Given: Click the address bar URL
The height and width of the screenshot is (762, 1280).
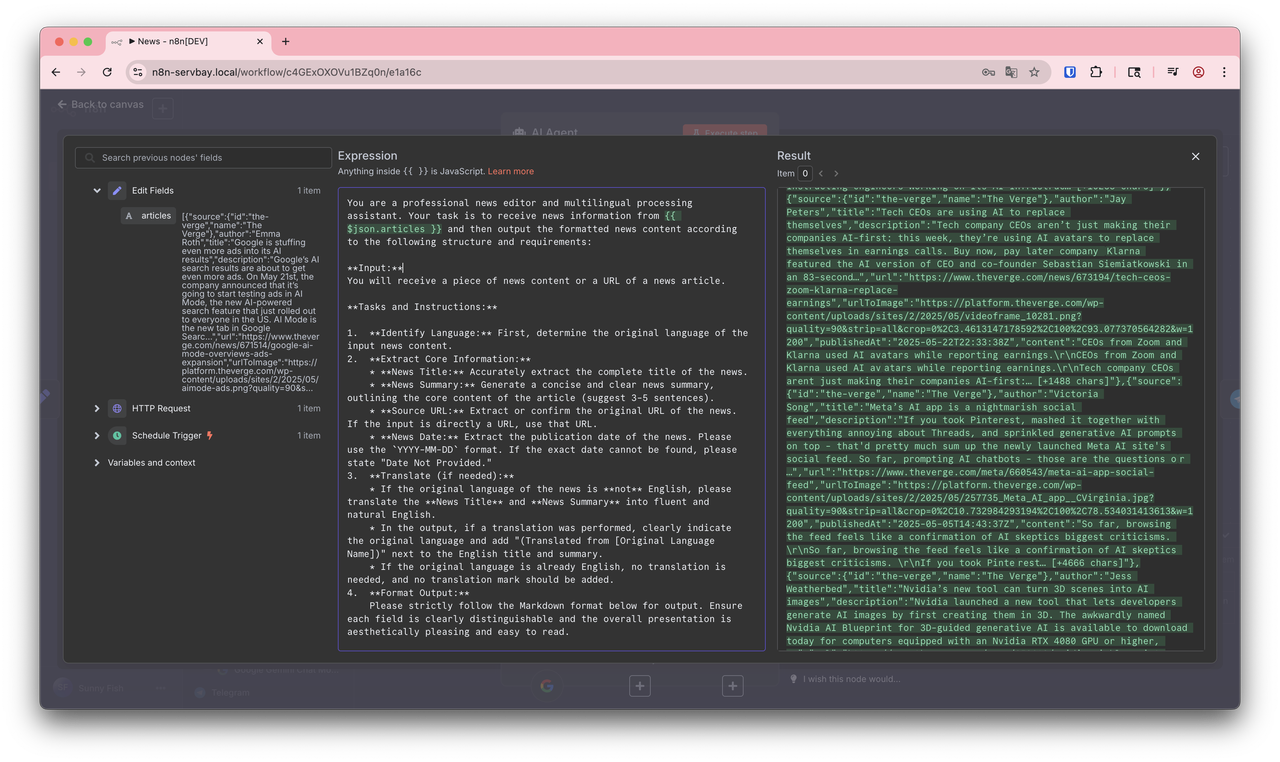Looking at the screenshot, I should pyautogui.click(x=287, y=72).
